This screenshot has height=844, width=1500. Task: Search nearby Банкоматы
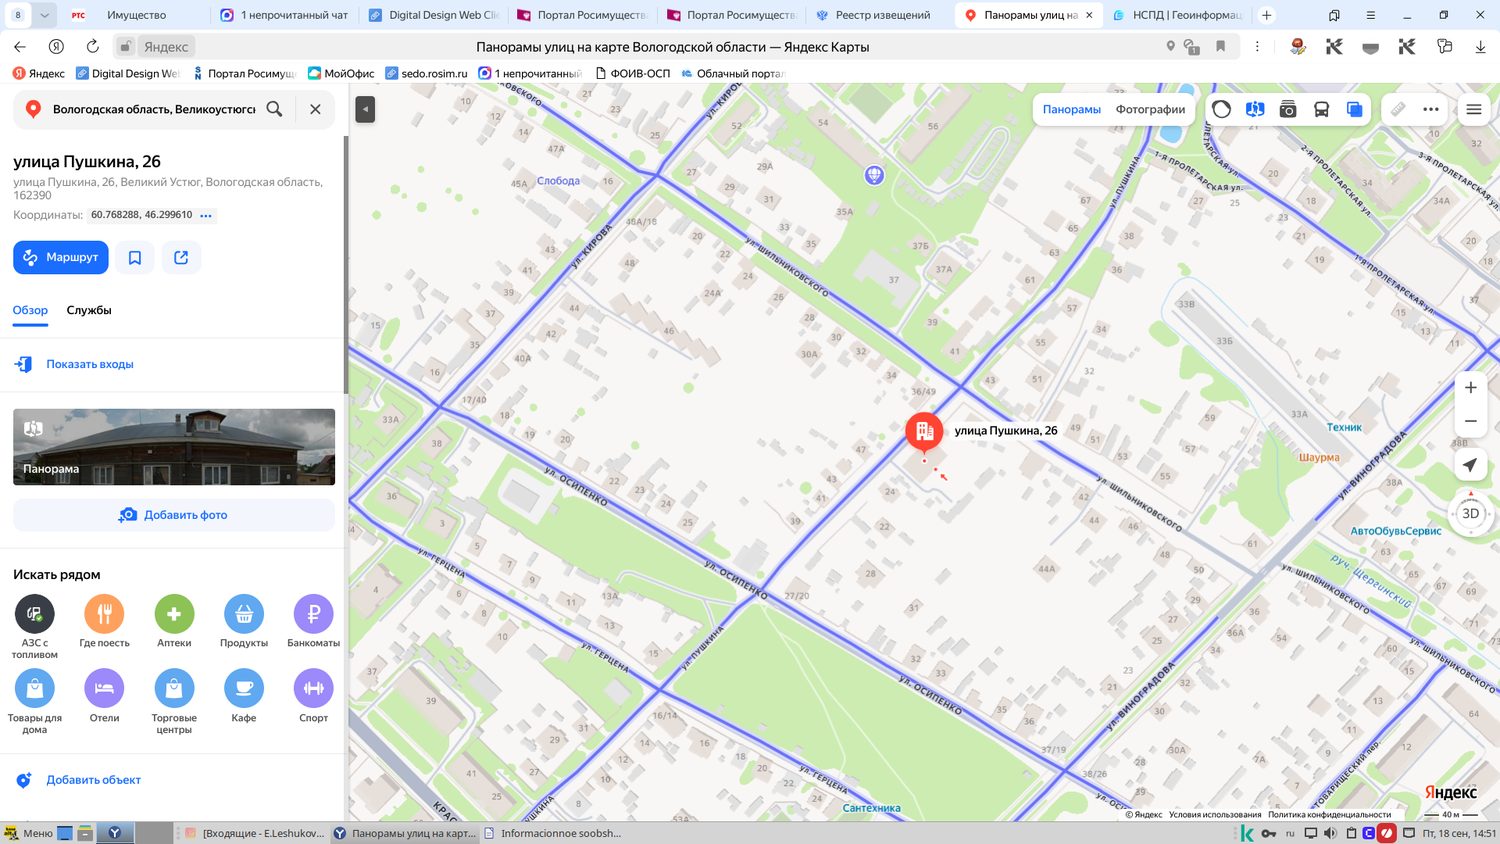coord(314,620)
